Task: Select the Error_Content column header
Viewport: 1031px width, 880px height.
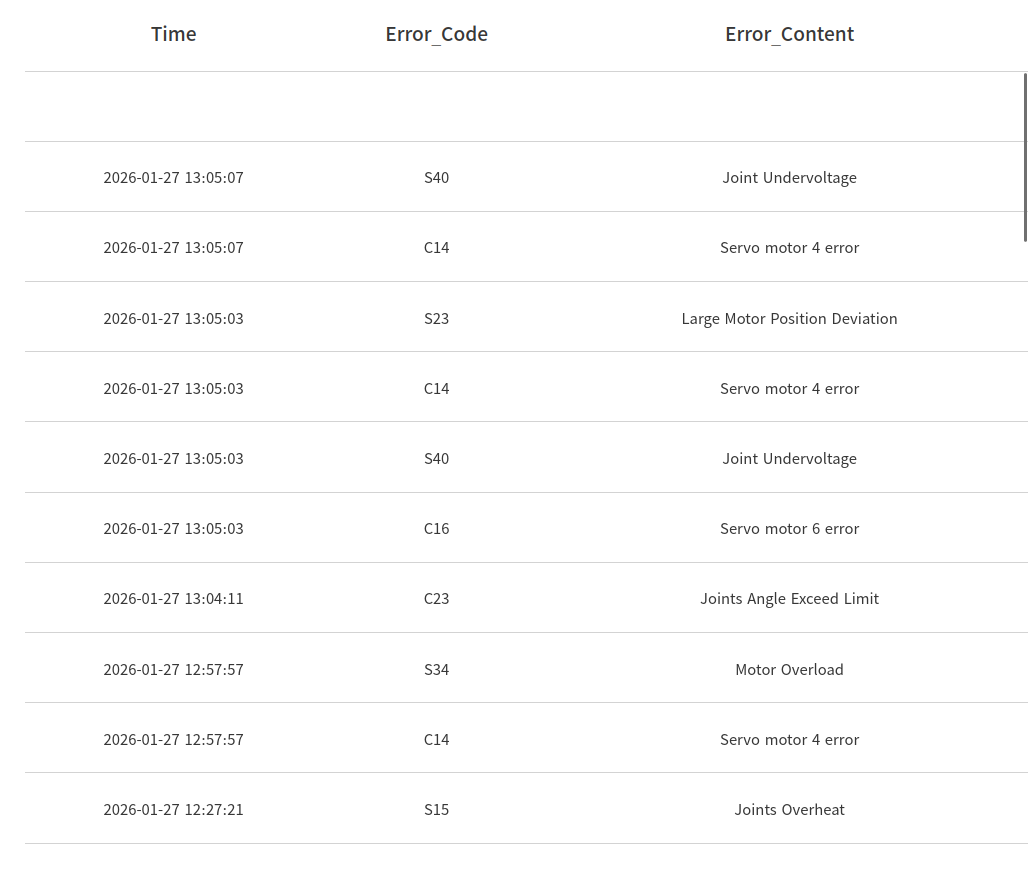Action: click(x=789, y=34)
